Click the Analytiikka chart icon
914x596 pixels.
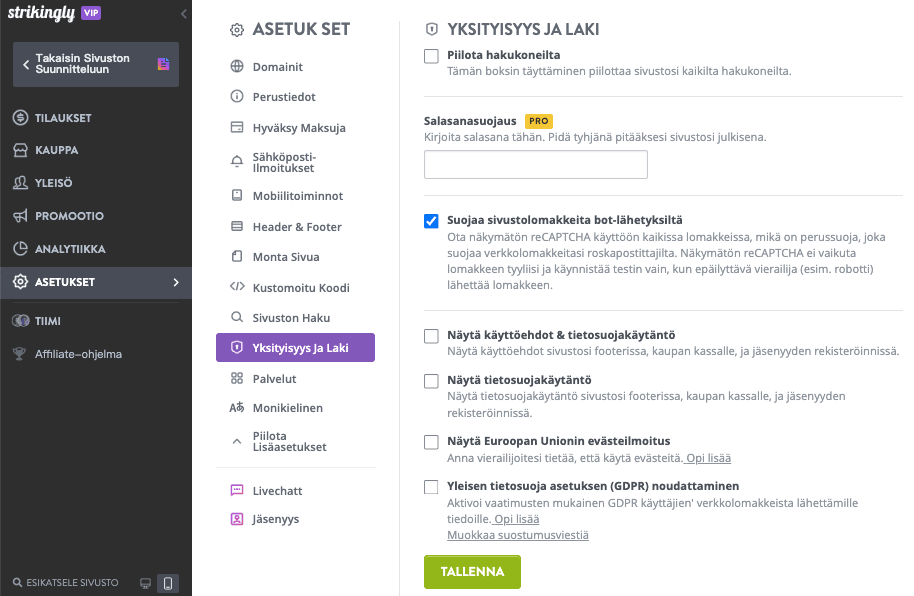tap(20, 249)
